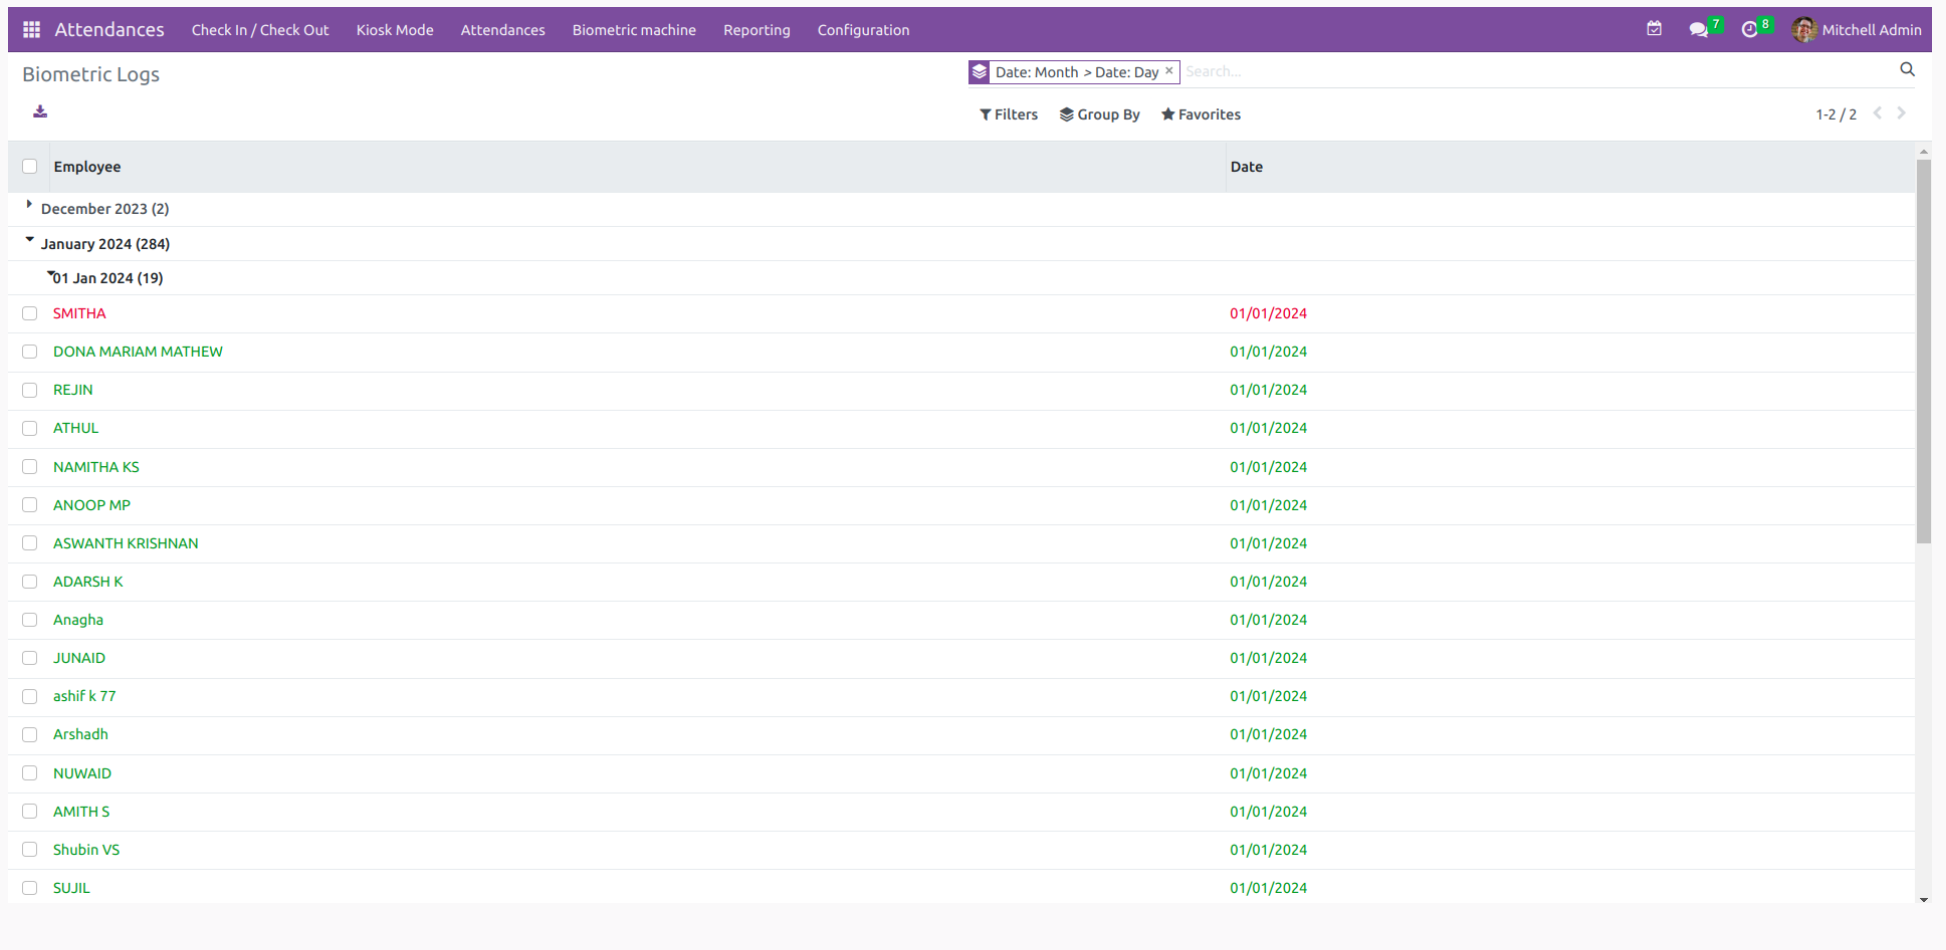The width and height of the screenshot is (1946, 950).
Task: Click the download/export records icon
Action: (40, 112)
